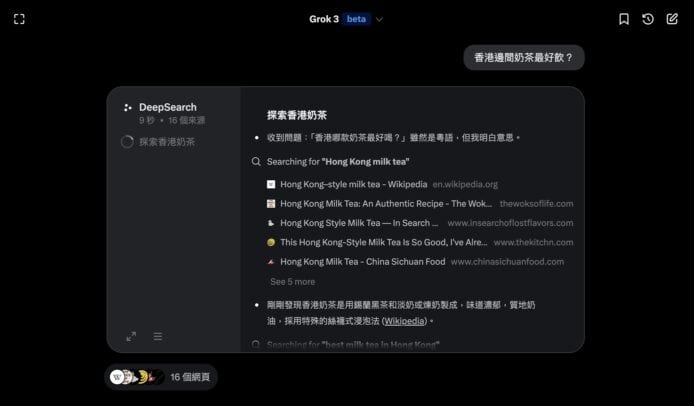Open In Search of Lost Flavors result
This screenshot has width=694, height=406.
click(x=358, y=223)
